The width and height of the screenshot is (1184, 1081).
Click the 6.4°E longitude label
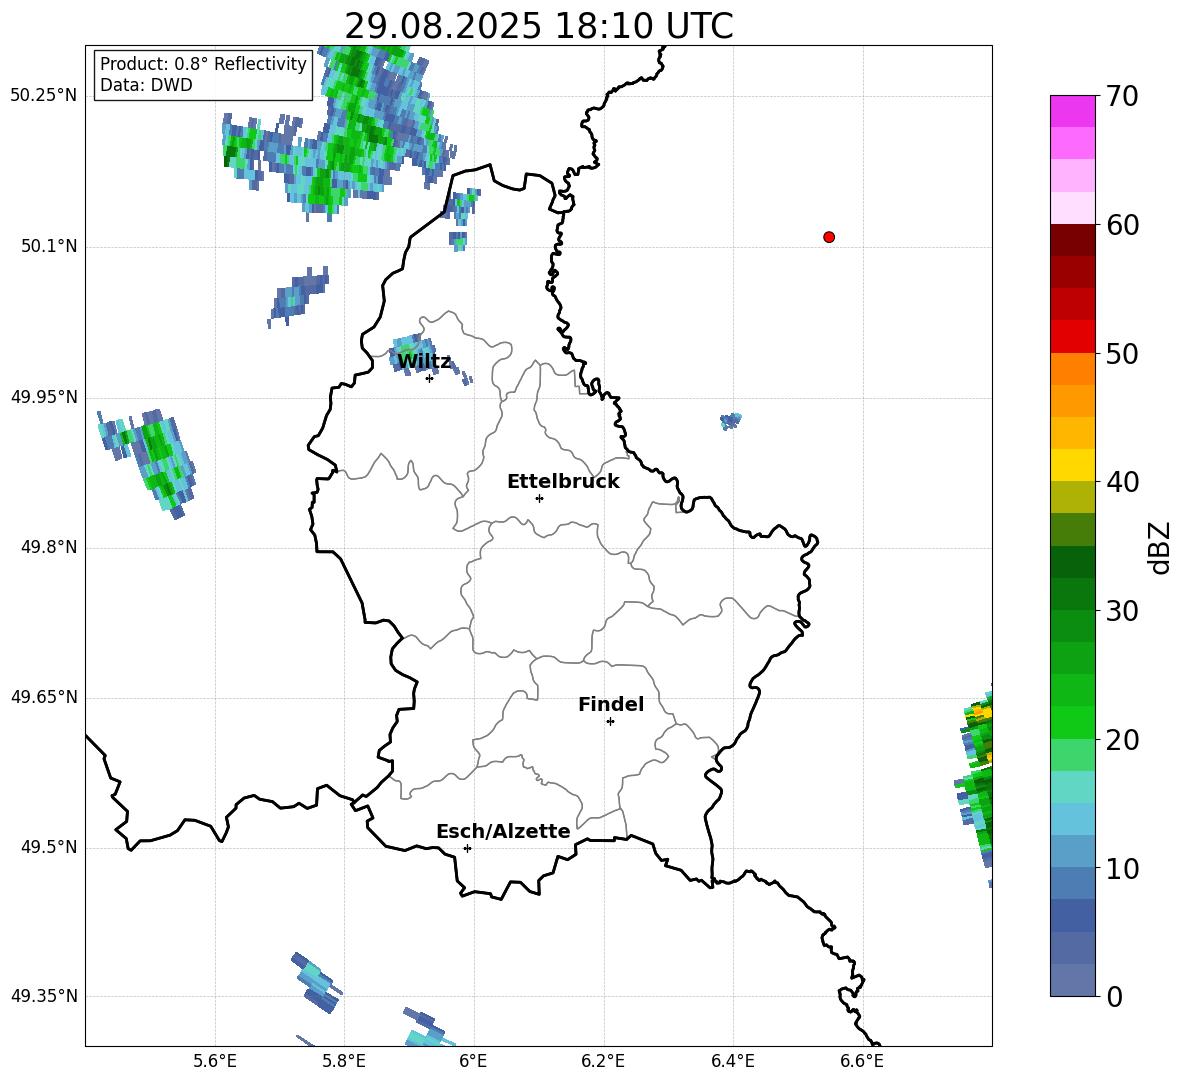coord(732,1061)
